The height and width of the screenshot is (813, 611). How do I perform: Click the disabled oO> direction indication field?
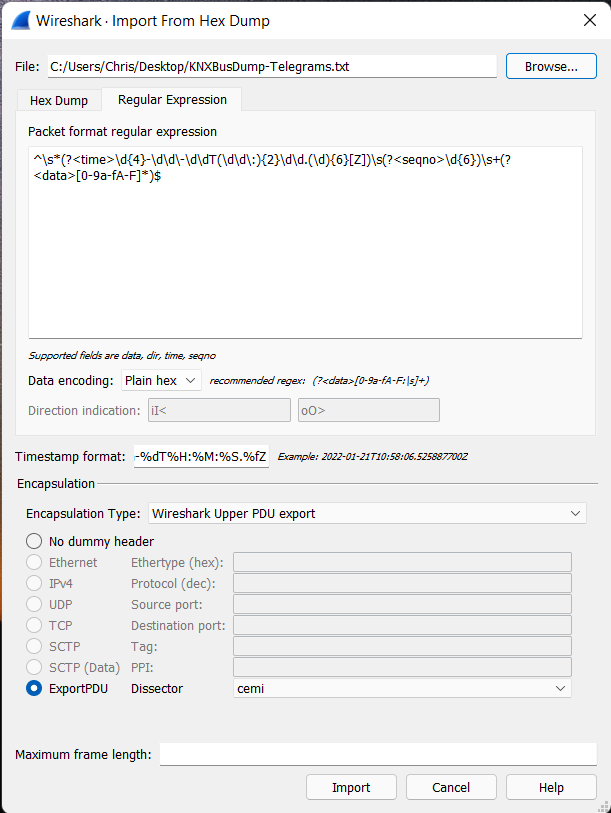tap(369, 410)
